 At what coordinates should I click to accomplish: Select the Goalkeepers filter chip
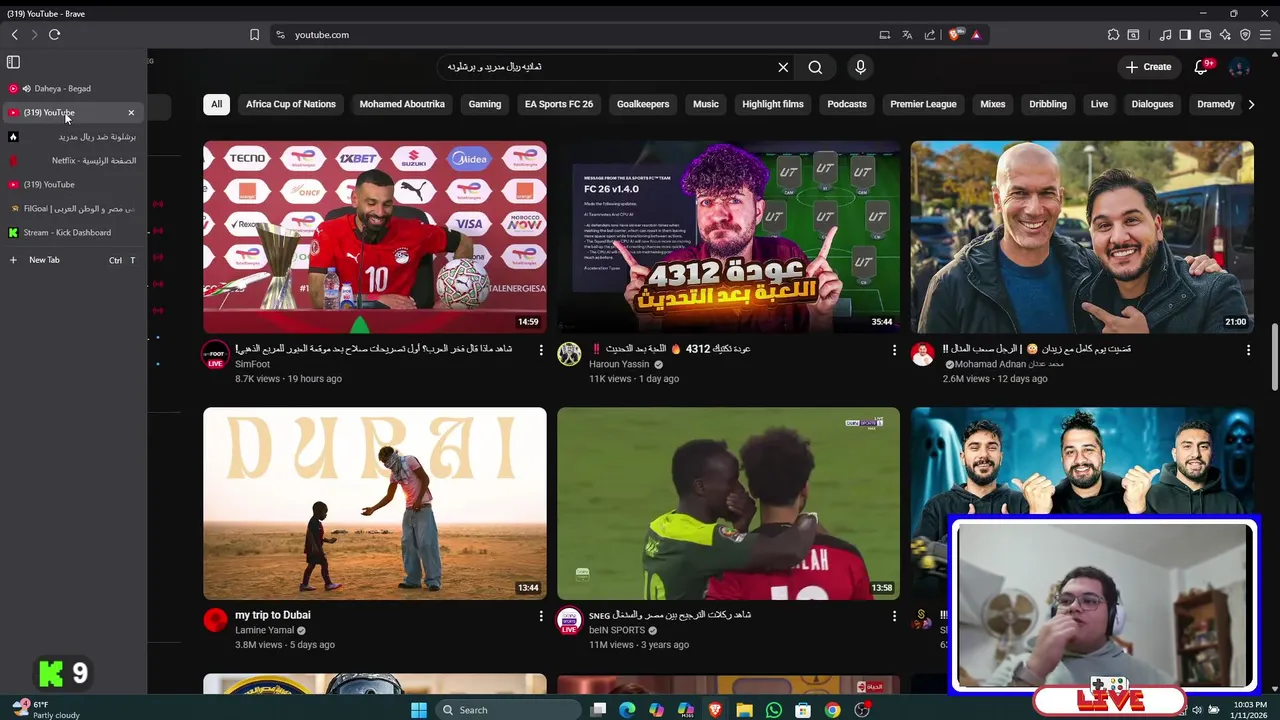(x=643, y=104)
